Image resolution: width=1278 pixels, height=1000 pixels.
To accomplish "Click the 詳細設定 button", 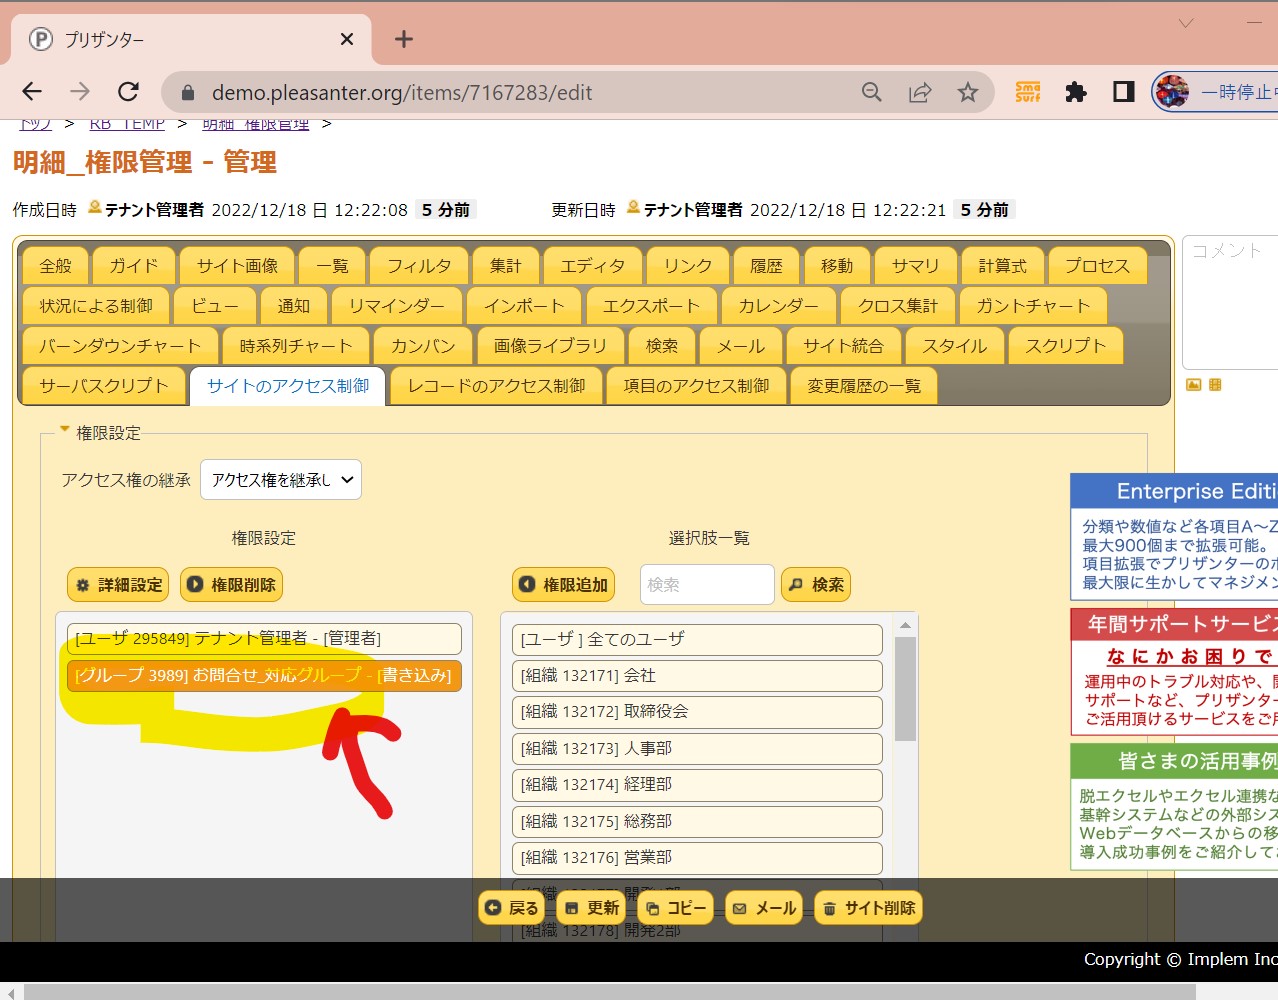I will (x=118, y=585).
